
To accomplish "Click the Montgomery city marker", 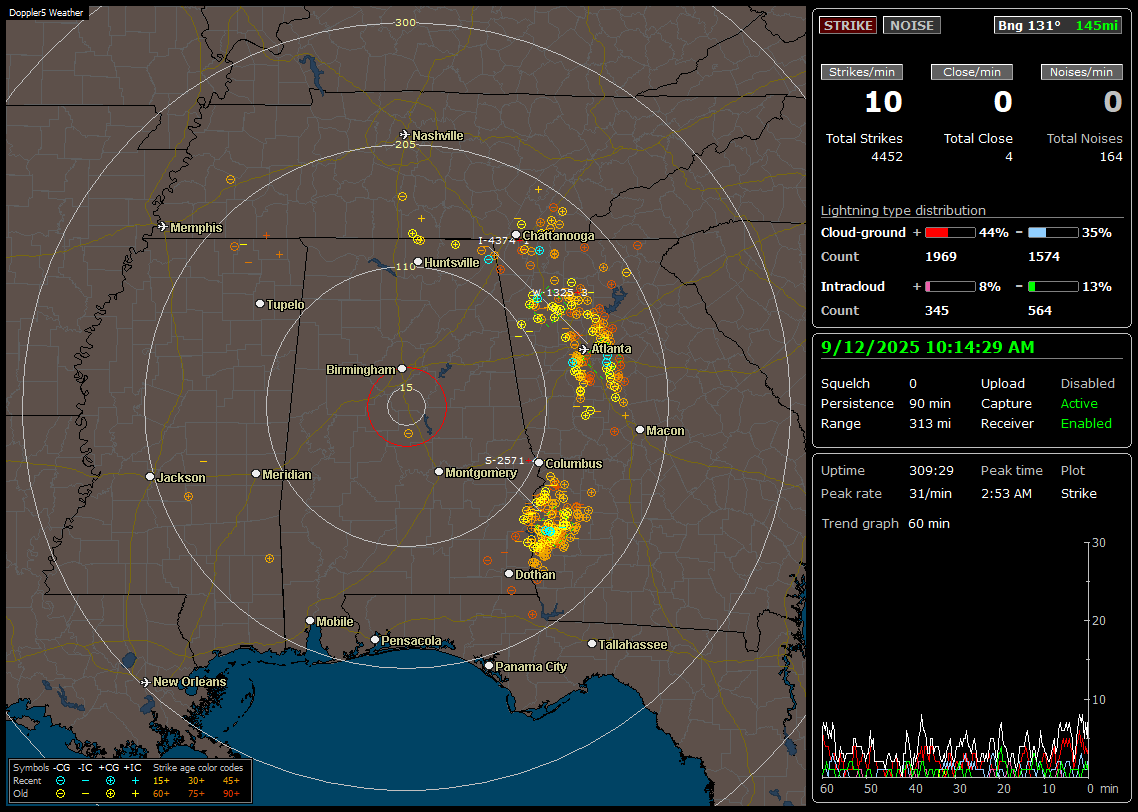I will pos(438,472).
